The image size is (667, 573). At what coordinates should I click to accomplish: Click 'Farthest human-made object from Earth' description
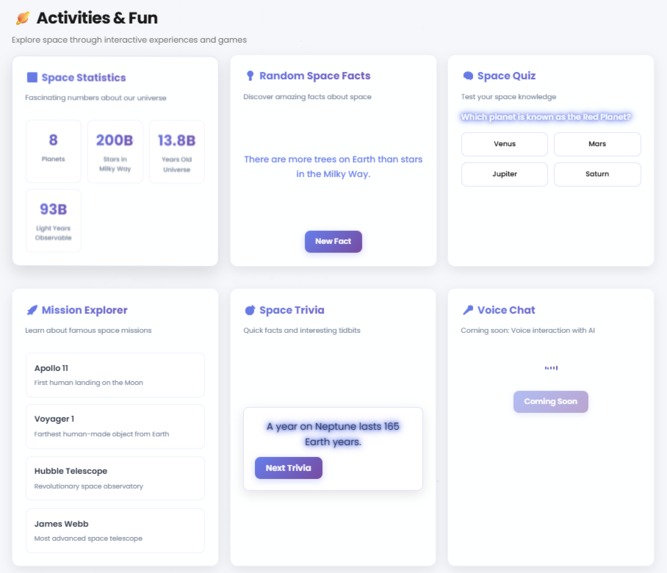(x=102, y=434)
